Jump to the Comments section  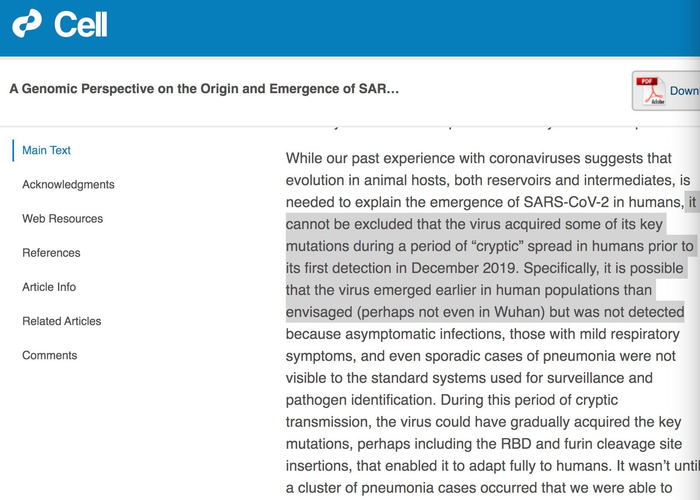(49, 355)
